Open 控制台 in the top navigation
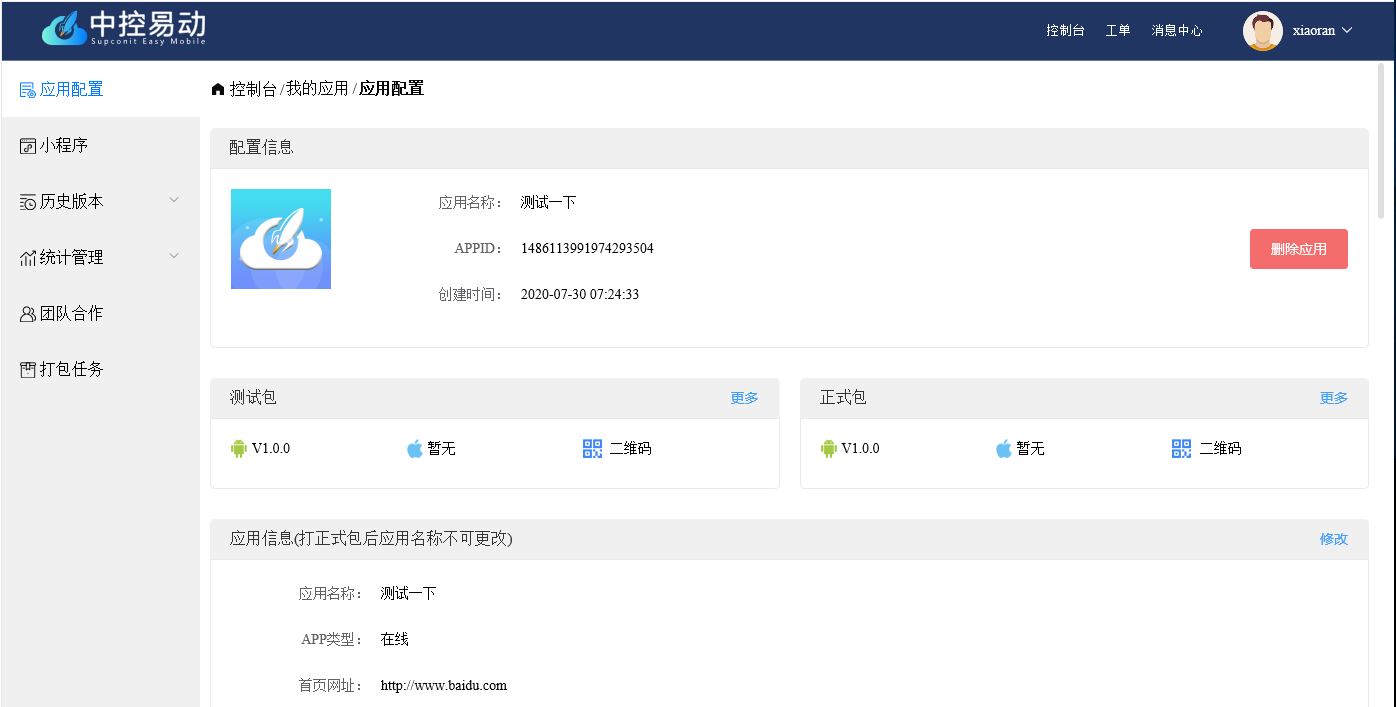Image resolution: width=1396 pixels, height=707 pixels. pos(1065,31)
